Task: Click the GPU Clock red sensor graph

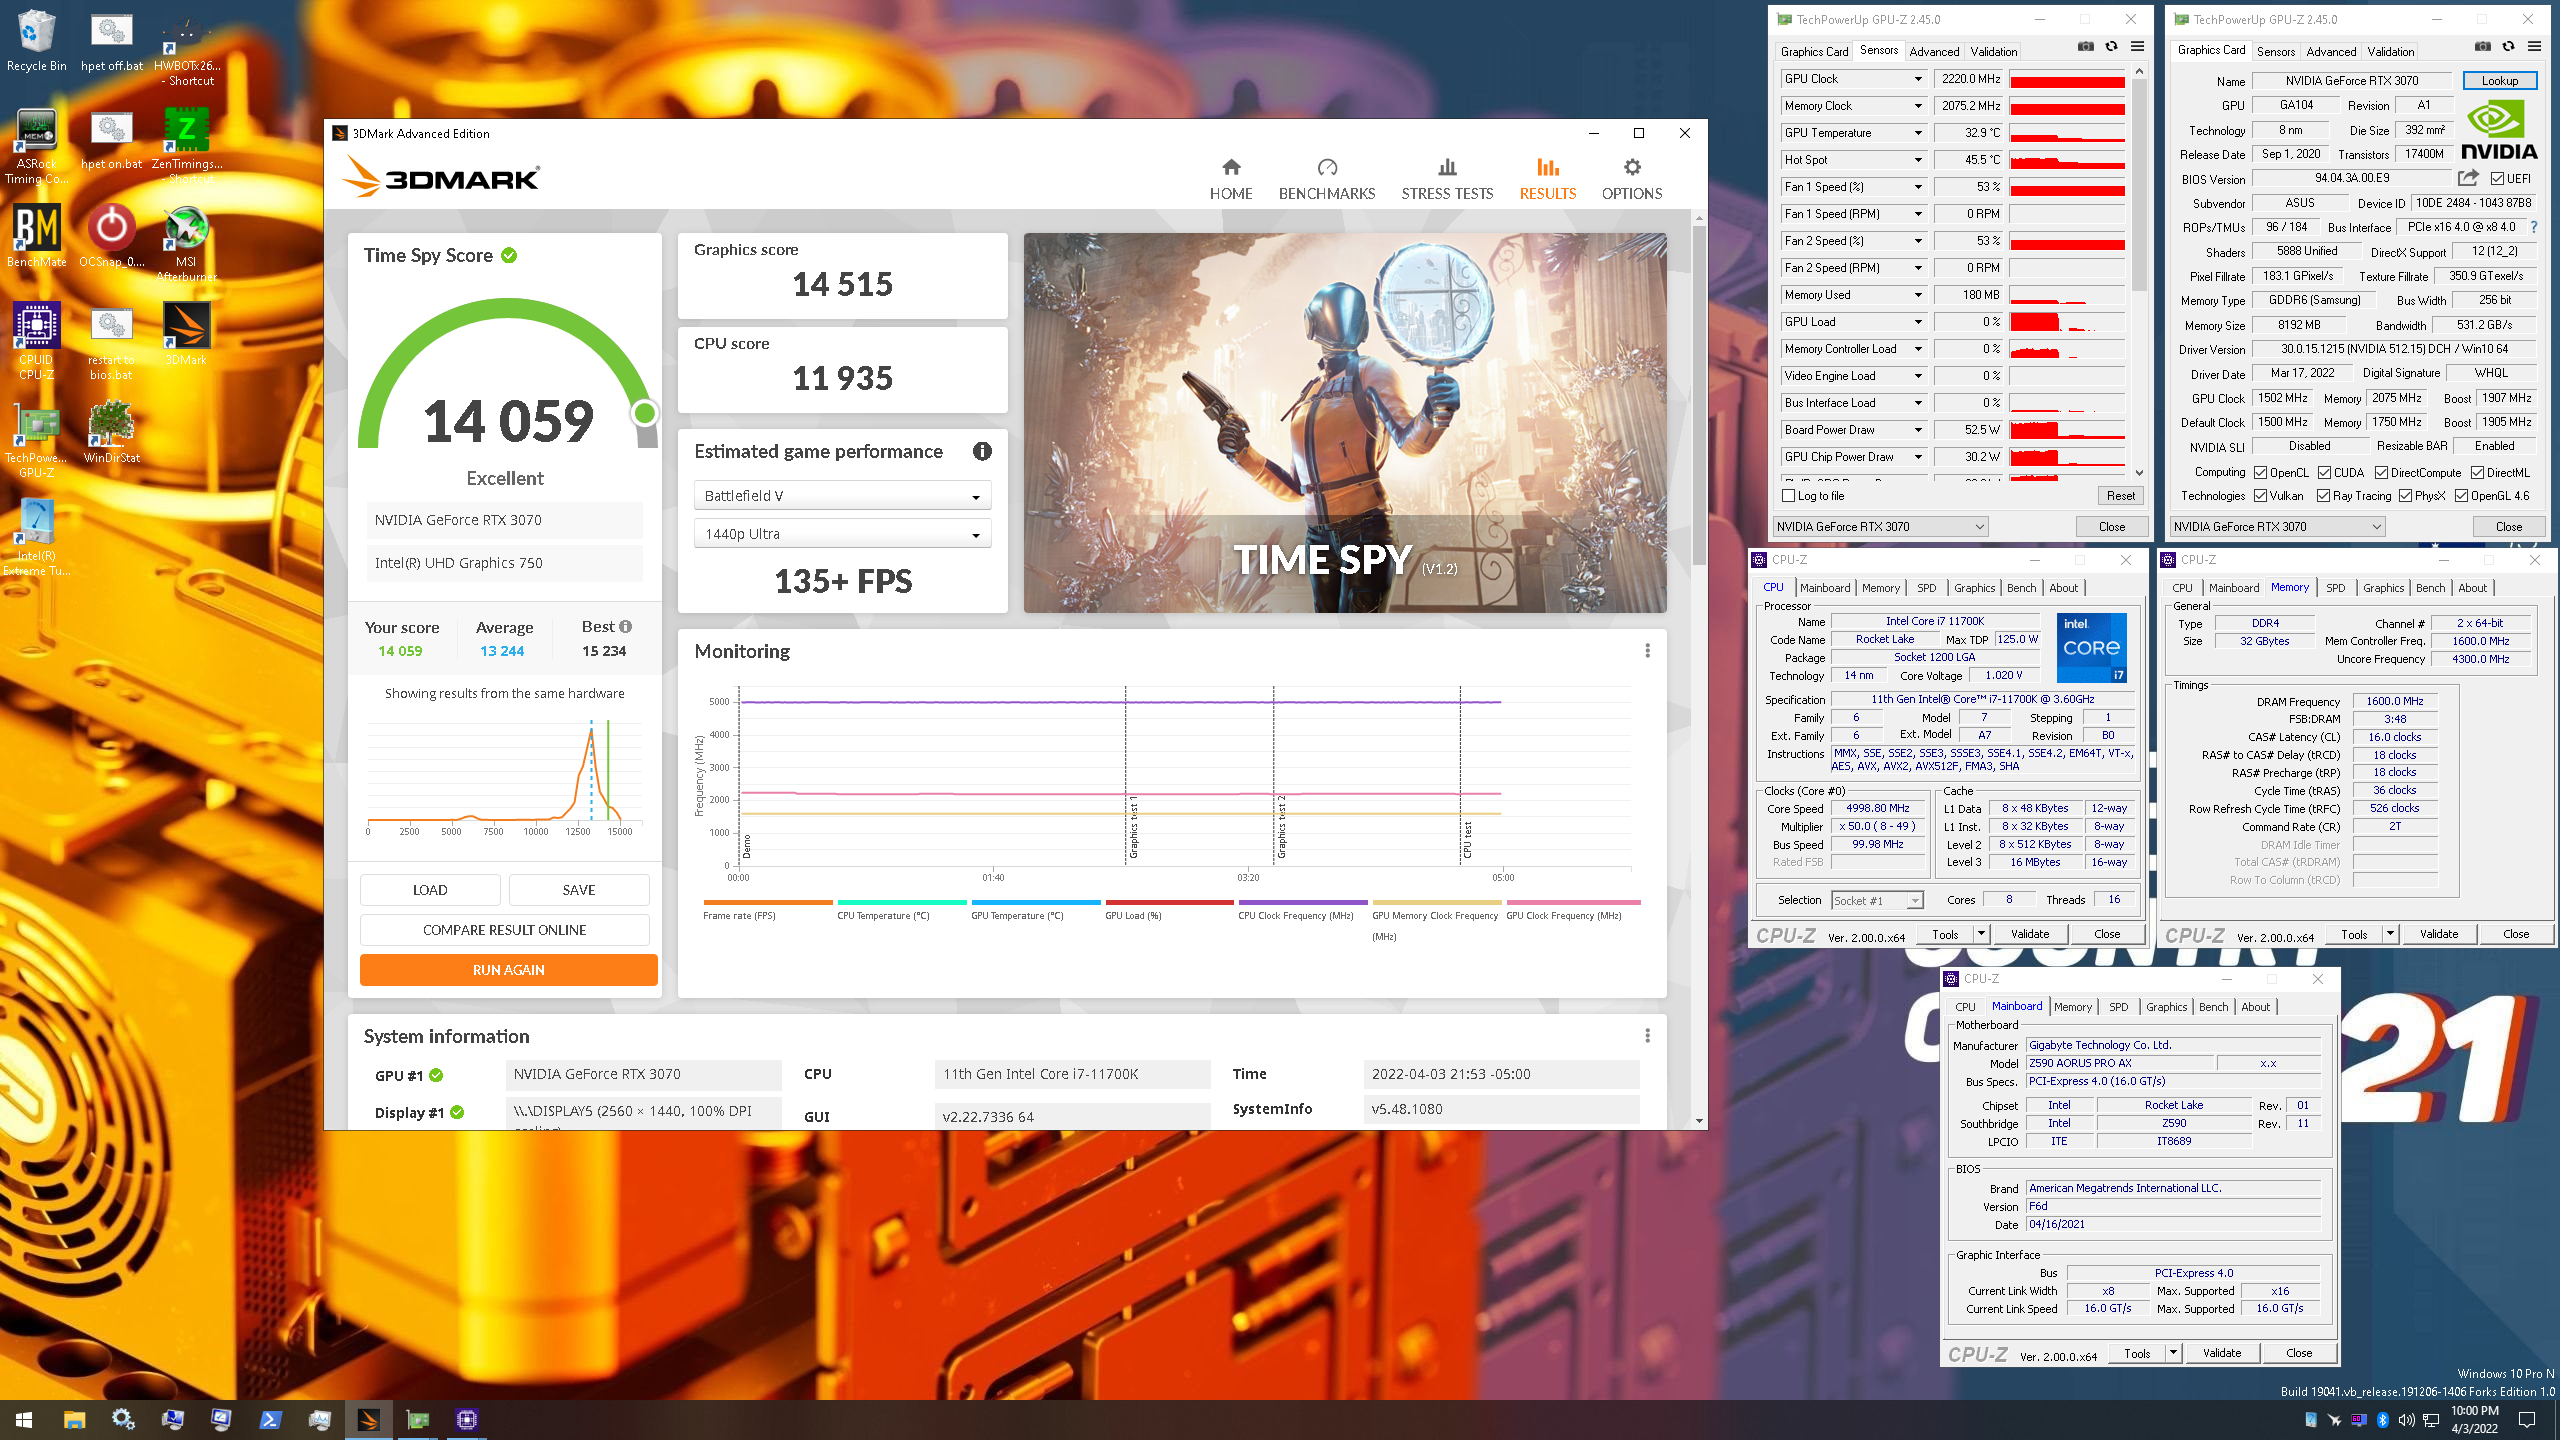Action: pyautogui.click(x=2067, y=79)
